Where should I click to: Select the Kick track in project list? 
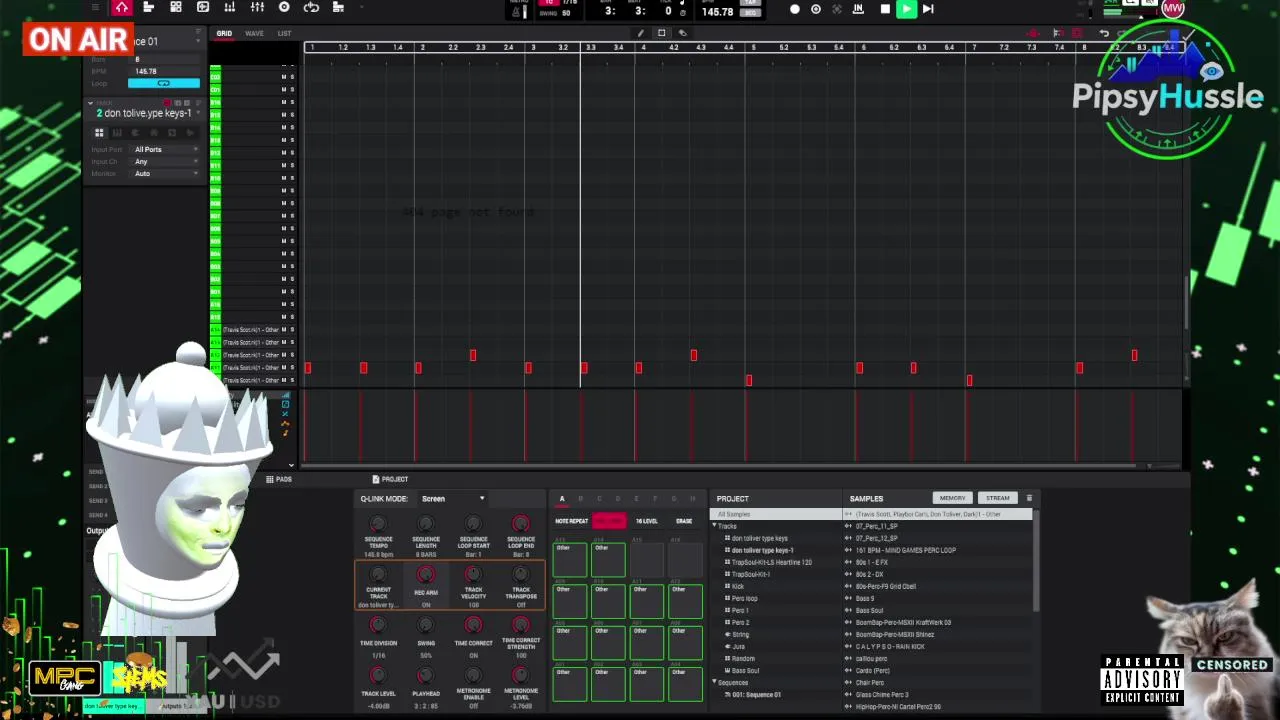pos(738,586)
